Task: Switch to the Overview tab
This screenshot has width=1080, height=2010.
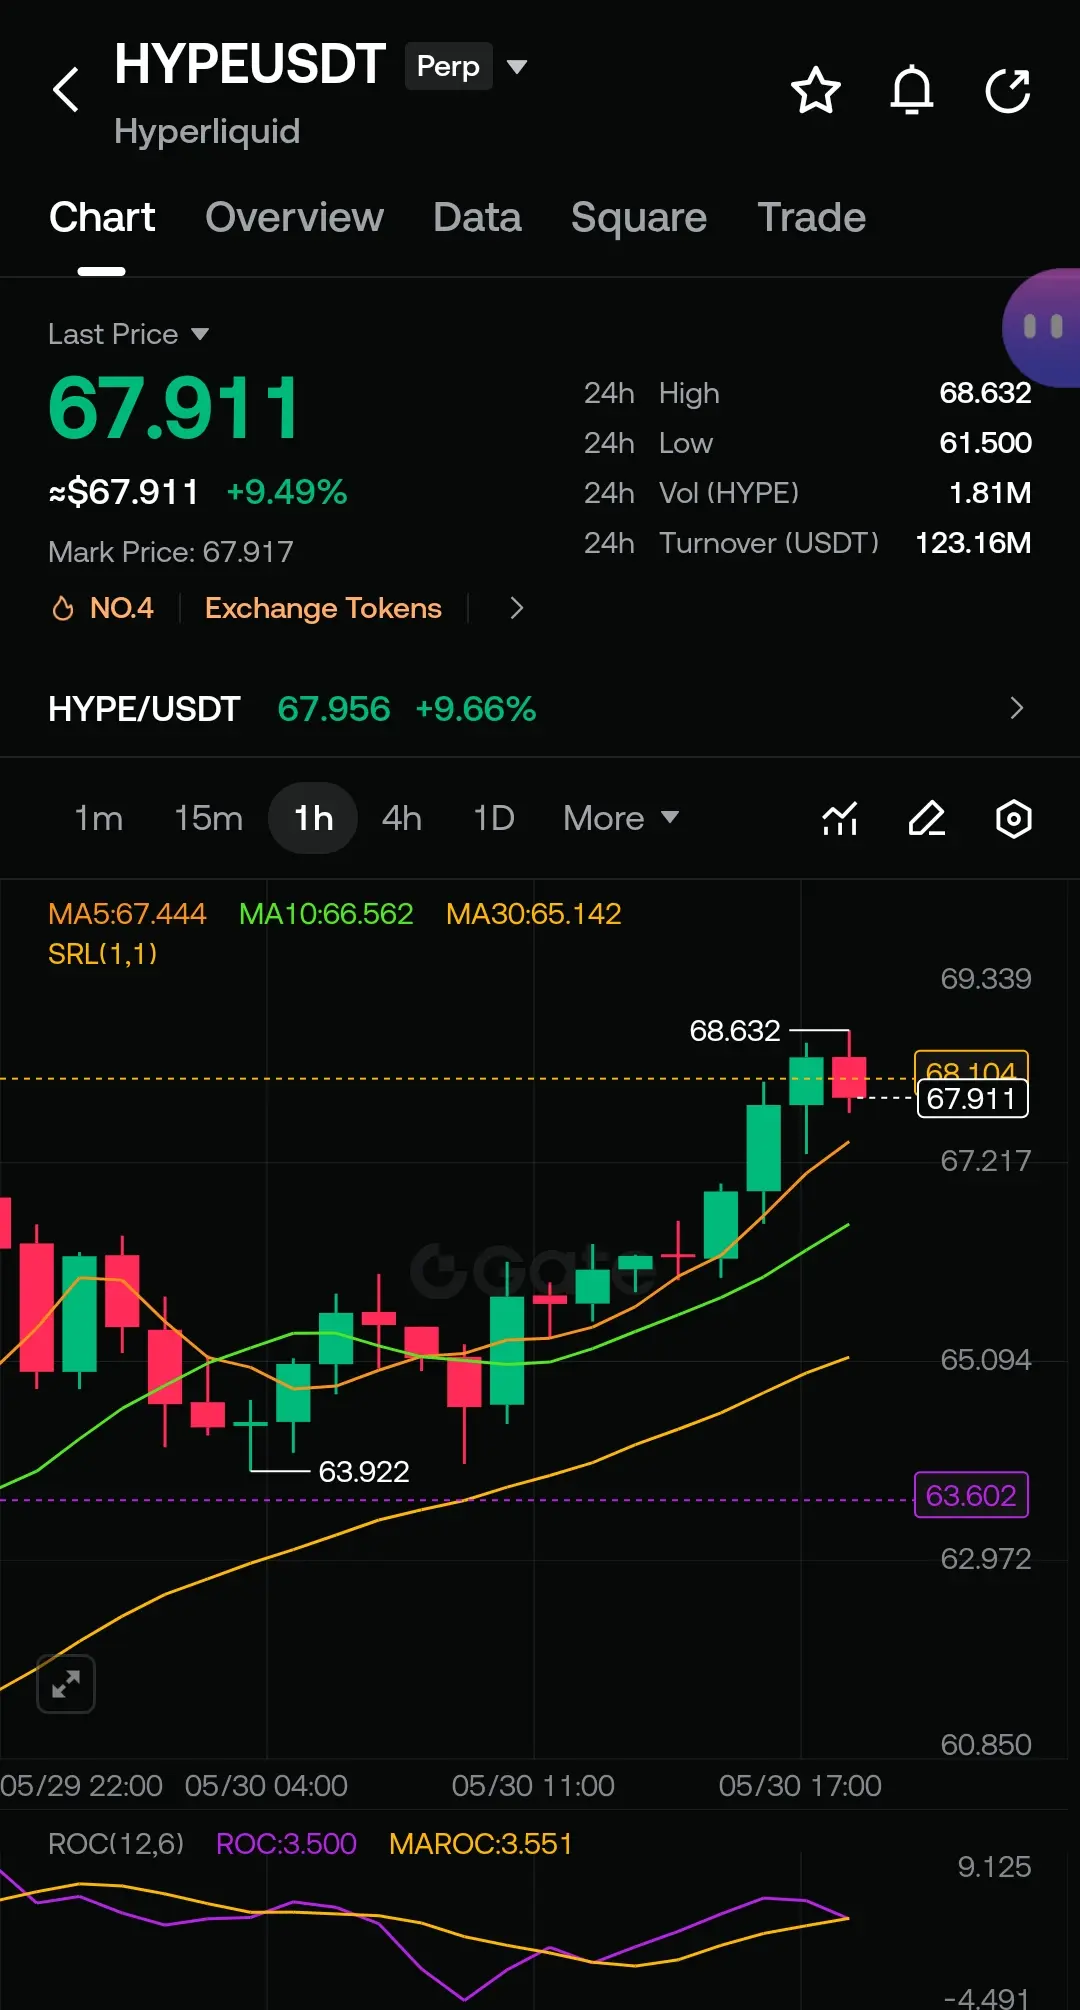Action: click(x=294, y=217)
